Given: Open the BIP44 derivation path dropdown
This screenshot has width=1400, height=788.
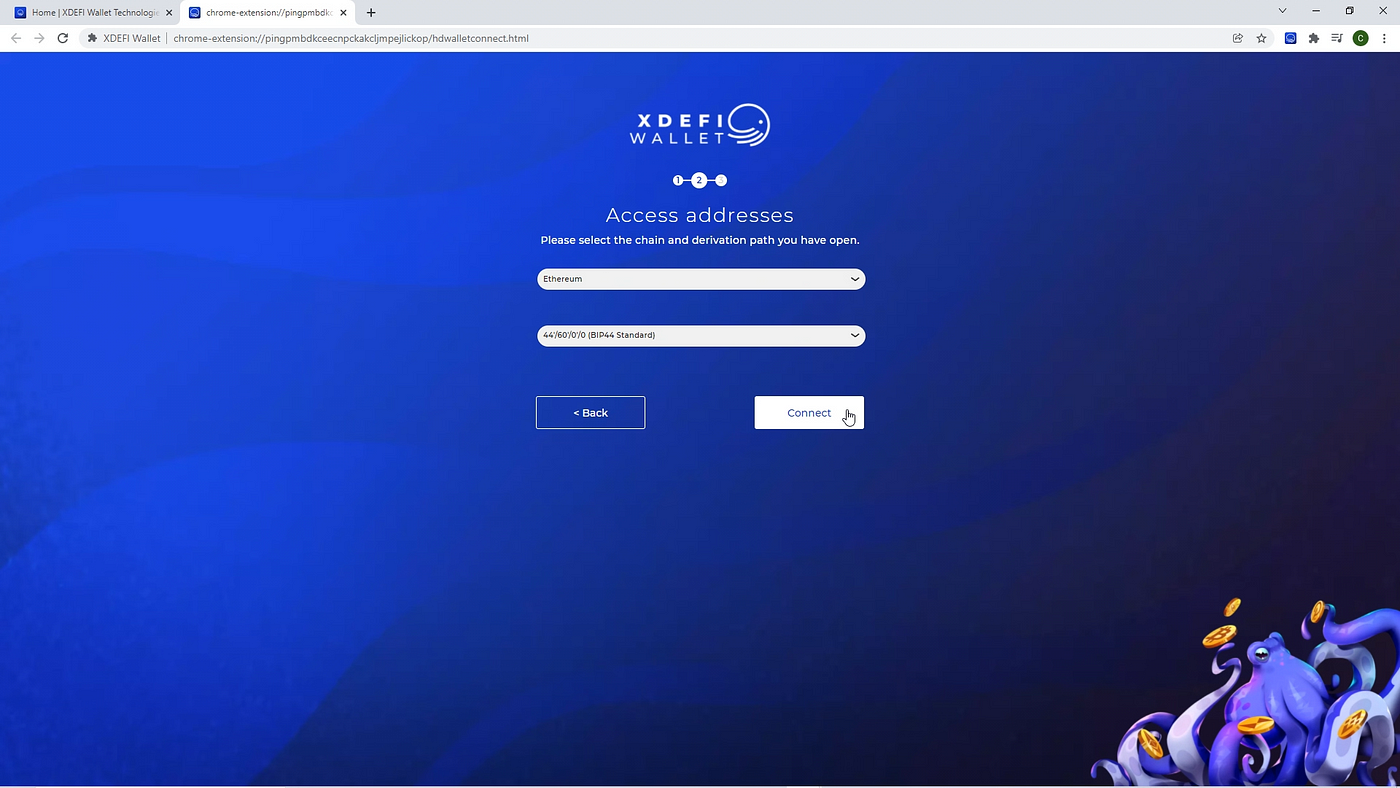Looking at the screenshot, I should (700, 335).
